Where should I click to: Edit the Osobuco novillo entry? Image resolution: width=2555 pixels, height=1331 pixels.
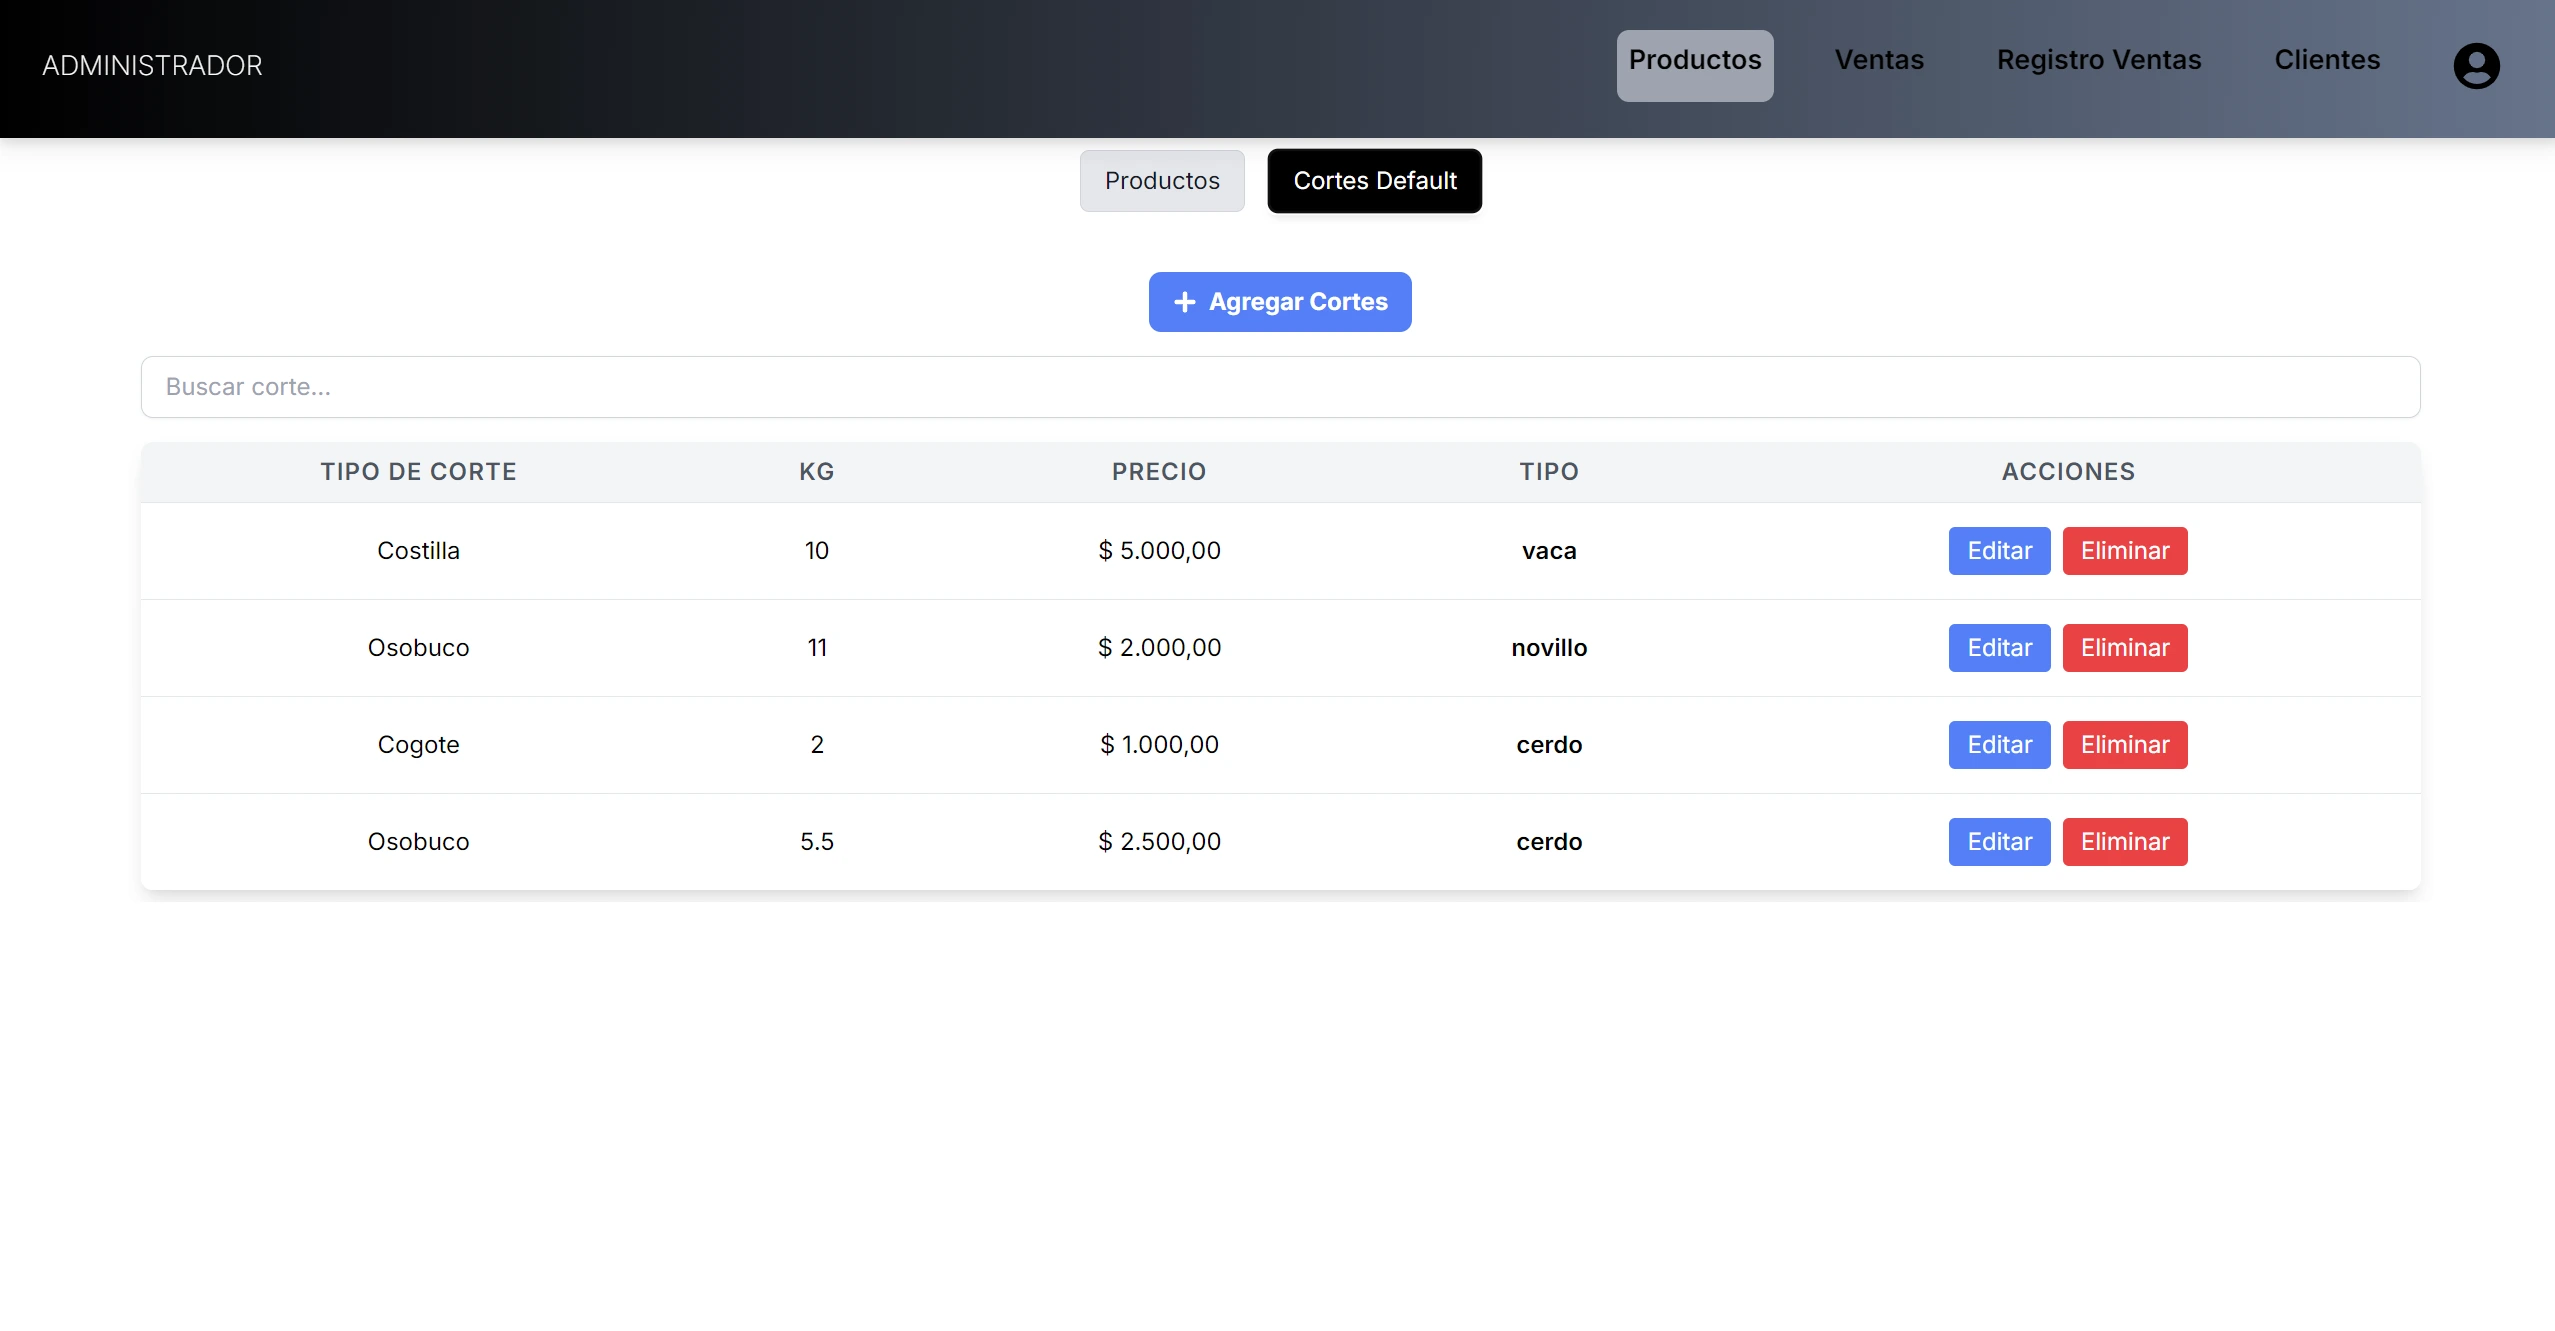coord(1999,648)
